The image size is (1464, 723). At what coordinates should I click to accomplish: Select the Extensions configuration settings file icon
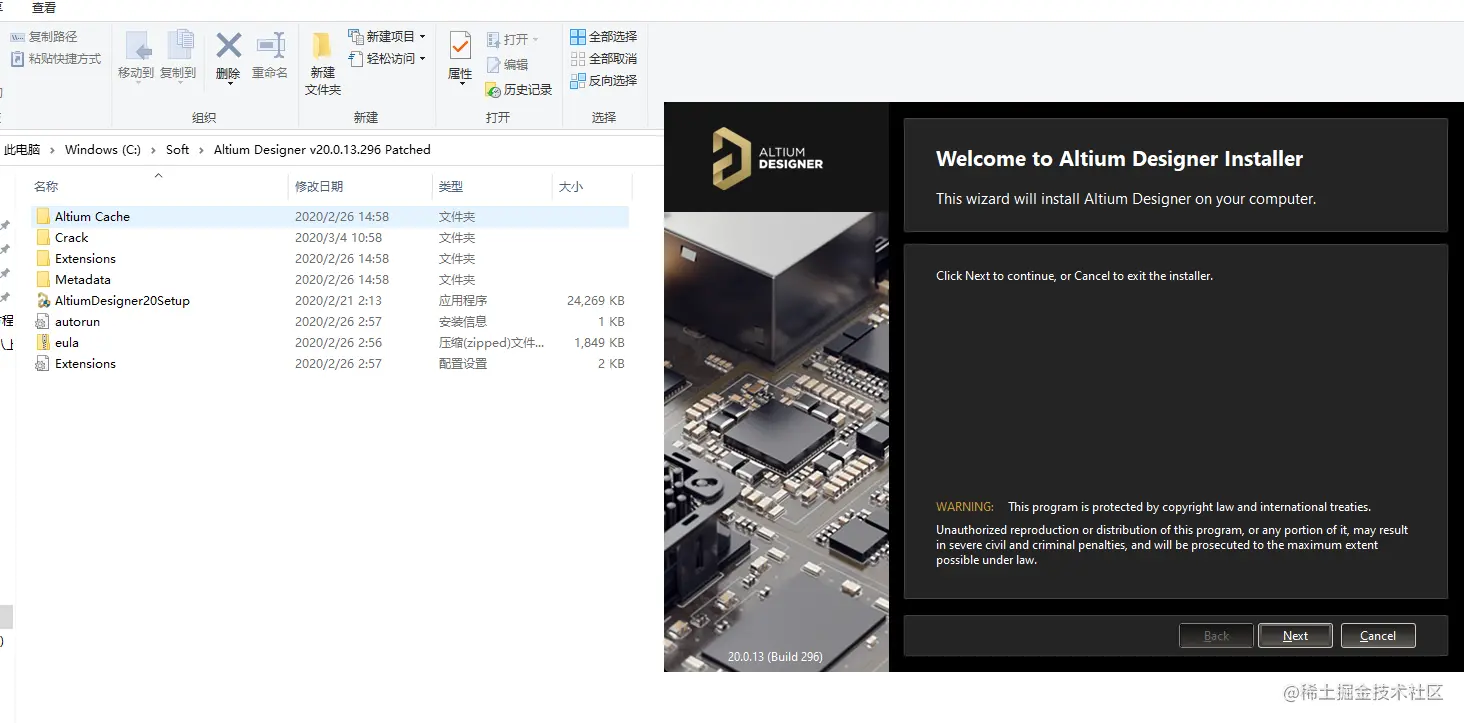pos(43,363)
